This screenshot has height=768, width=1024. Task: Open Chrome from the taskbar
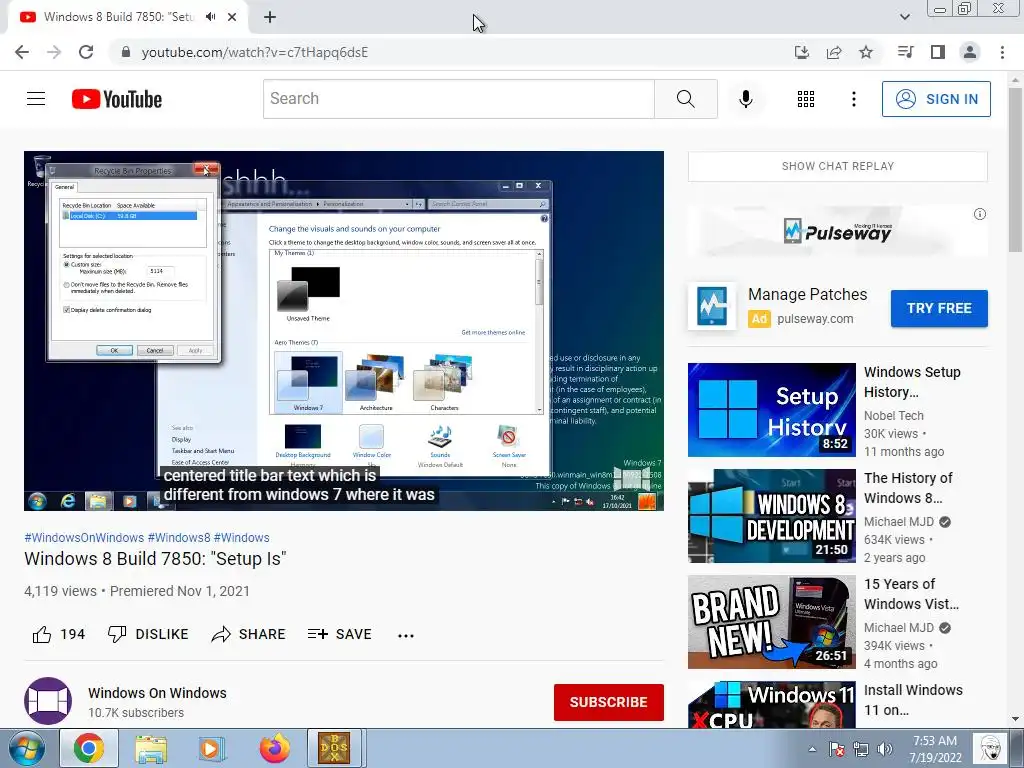pyautogui.click(x=89, y=748)
